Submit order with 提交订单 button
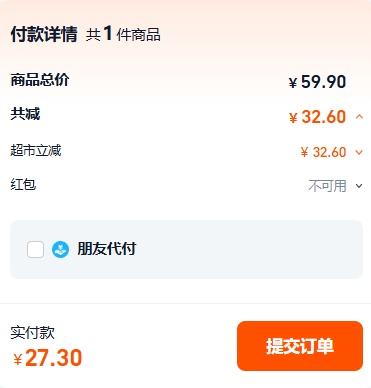 click(300, 346)
